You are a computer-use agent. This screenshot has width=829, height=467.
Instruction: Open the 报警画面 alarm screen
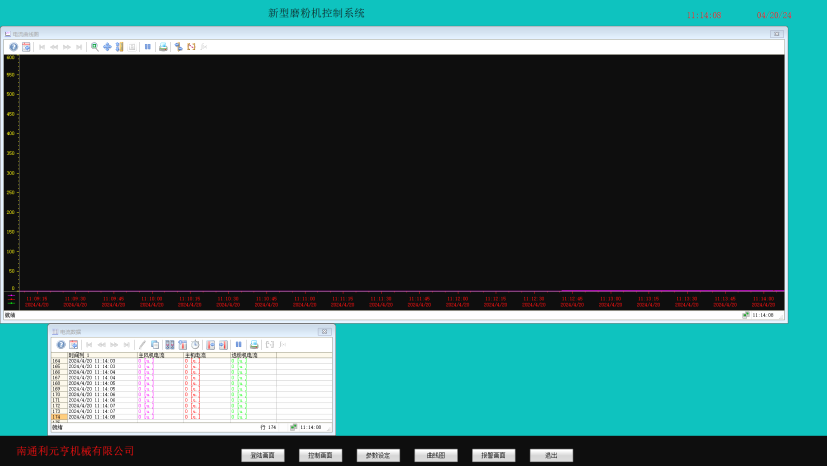click(494, 456)
